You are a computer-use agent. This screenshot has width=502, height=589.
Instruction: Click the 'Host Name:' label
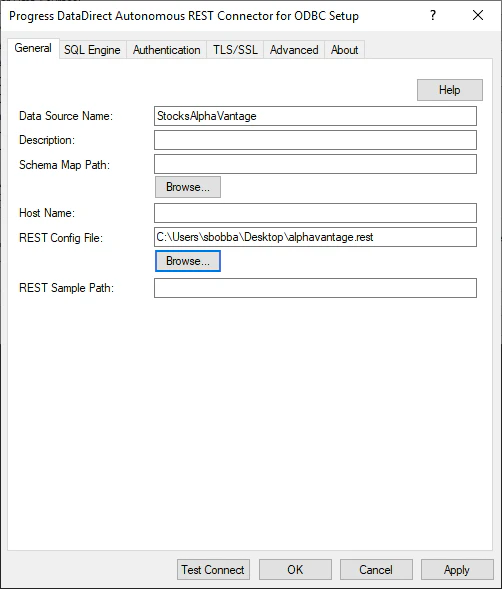click(47, 213)
